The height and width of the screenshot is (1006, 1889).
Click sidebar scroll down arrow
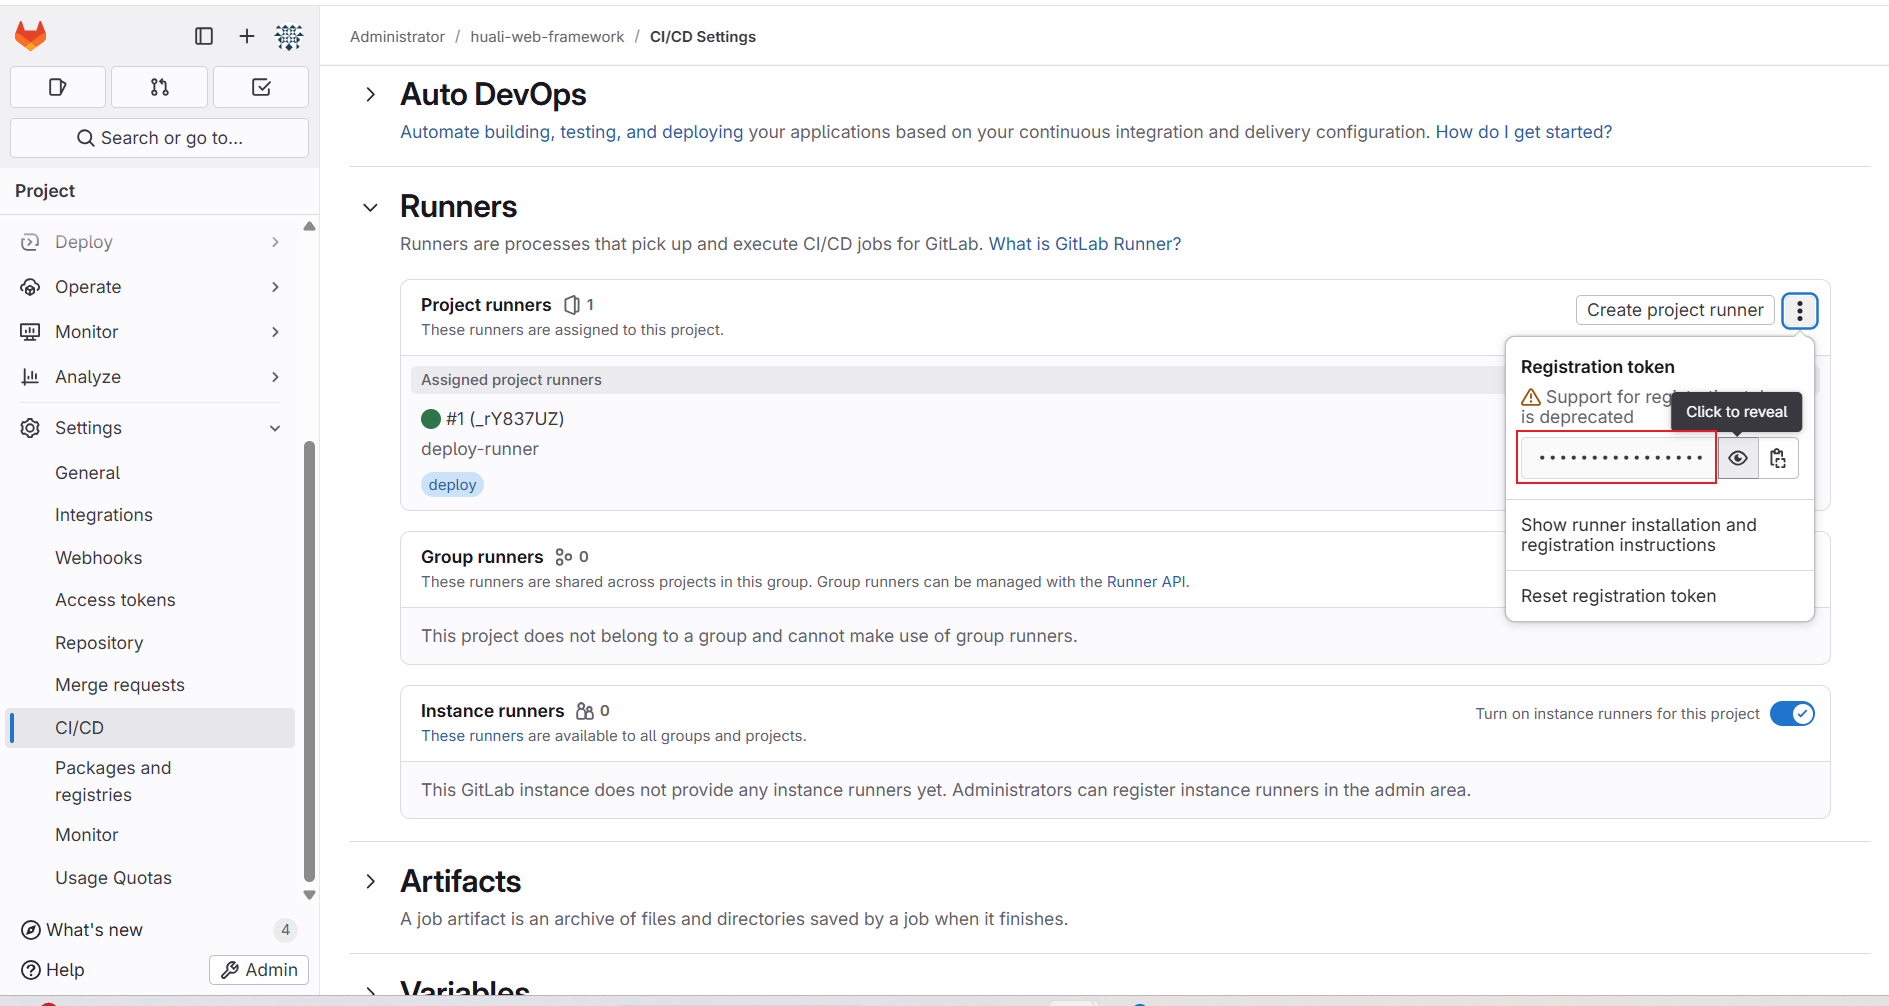point(309,895)
